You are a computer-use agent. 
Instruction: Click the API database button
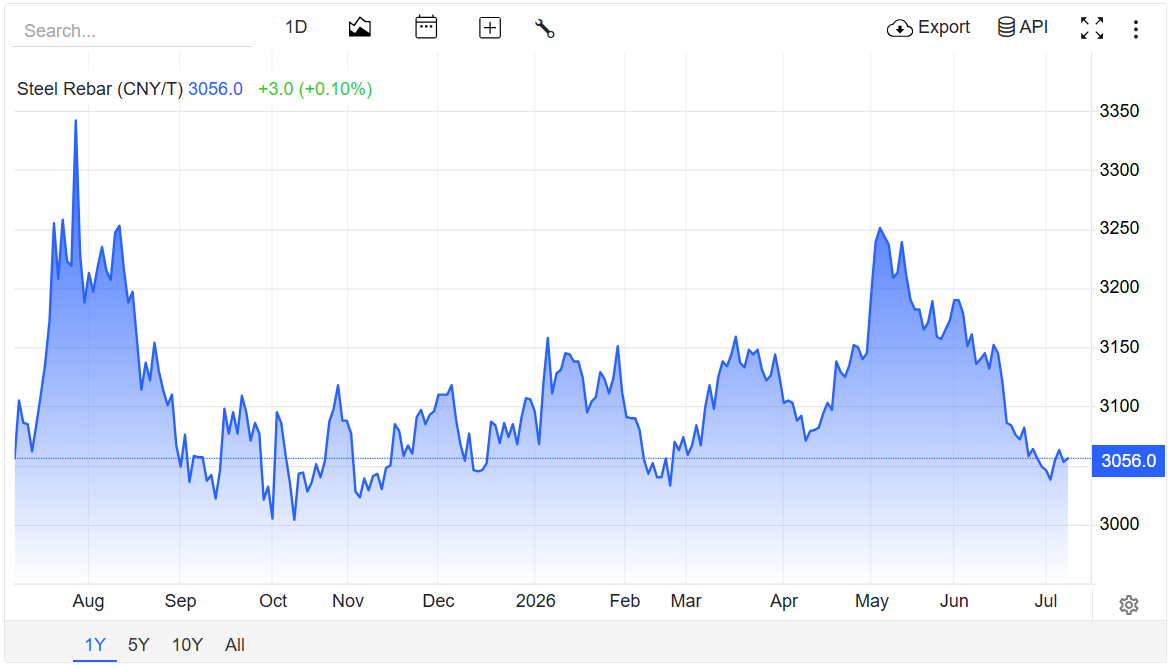pyautogui.click(x=1023, y=27)
